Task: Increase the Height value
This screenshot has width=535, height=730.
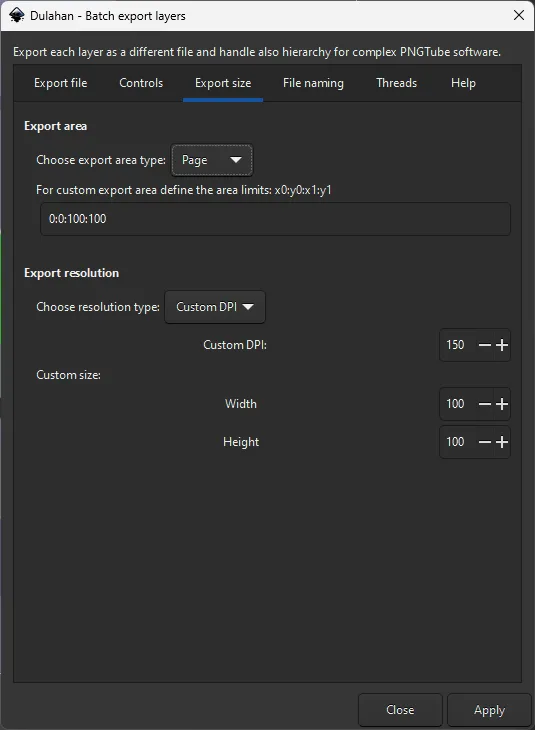Action: (x=502, y=442)
